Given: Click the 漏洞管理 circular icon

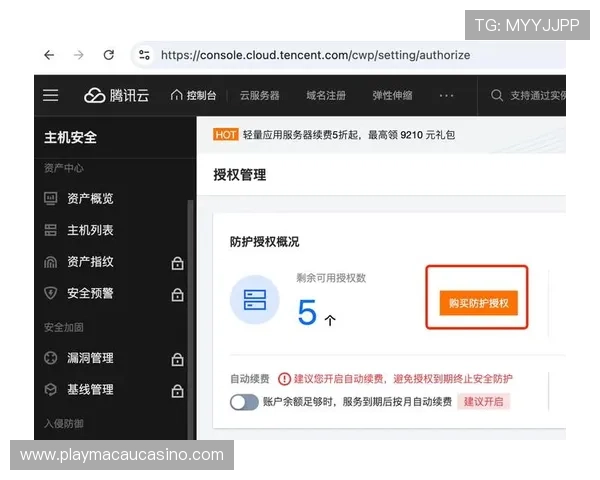Looking at the screenshot, I should (x=51, y=358).
